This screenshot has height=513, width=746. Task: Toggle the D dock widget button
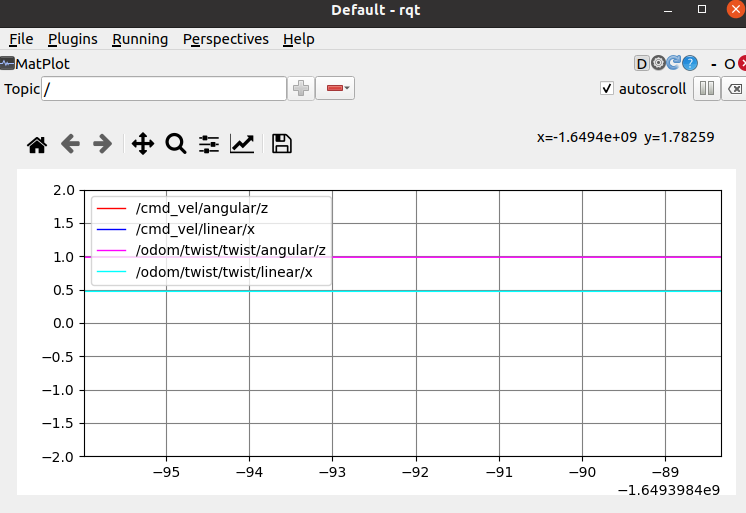[642, 64]
